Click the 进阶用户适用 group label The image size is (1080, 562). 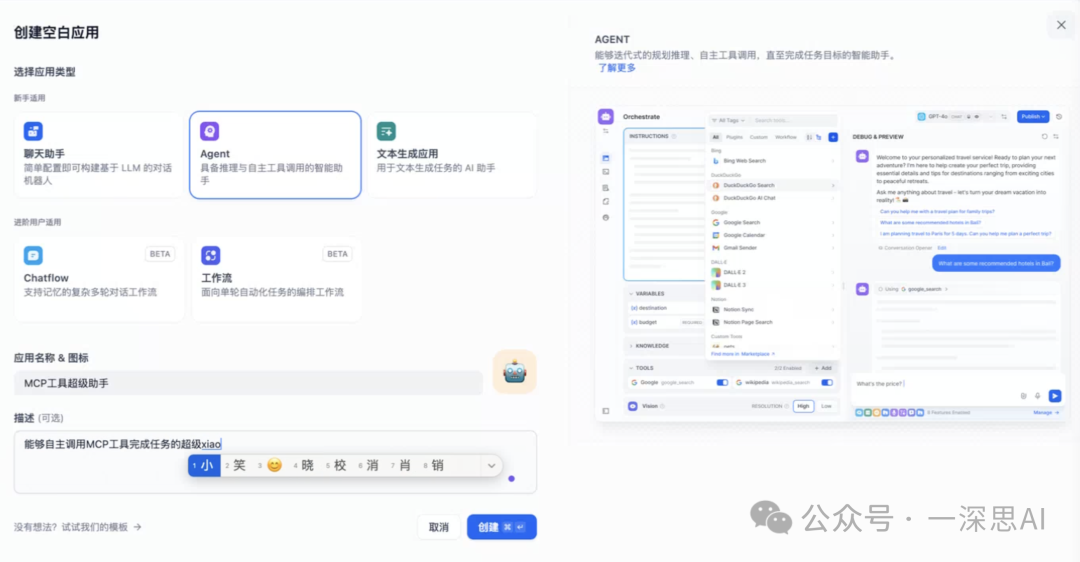click(x=38, y=222)
